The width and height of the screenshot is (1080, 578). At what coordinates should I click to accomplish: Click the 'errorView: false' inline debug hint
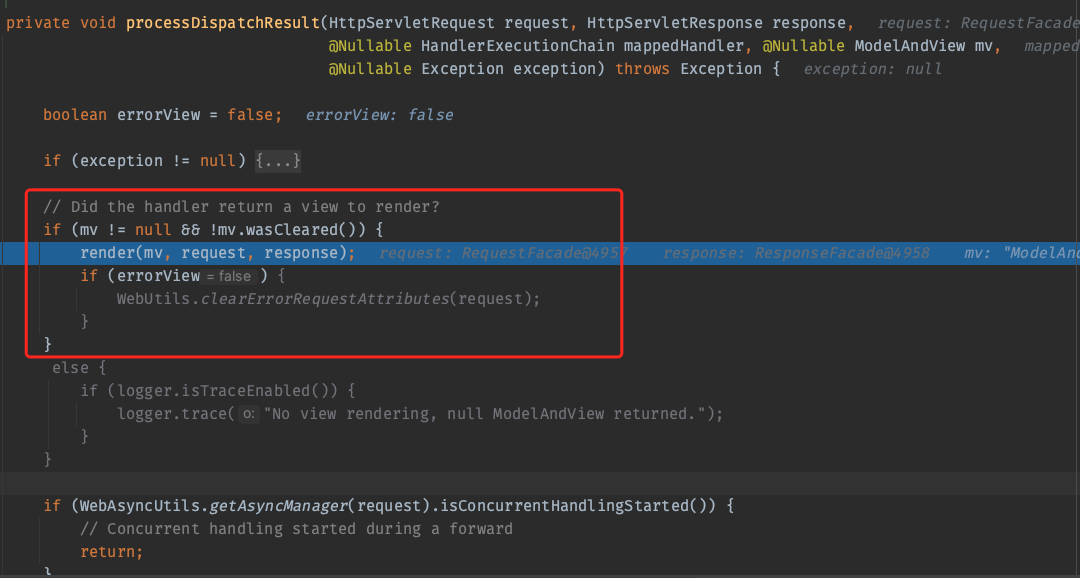point(379,115)
